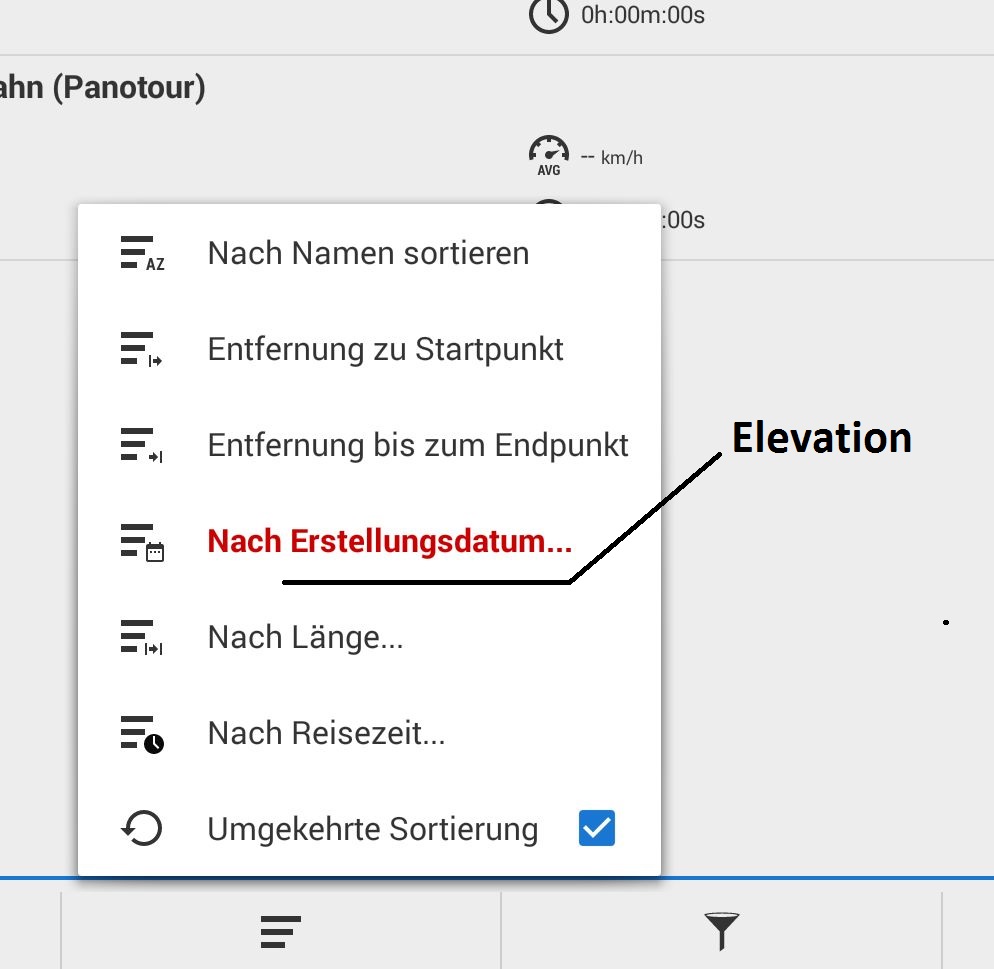Click the circular arrow reverse-sort icon
994x969 pixels.
point(141,829)
